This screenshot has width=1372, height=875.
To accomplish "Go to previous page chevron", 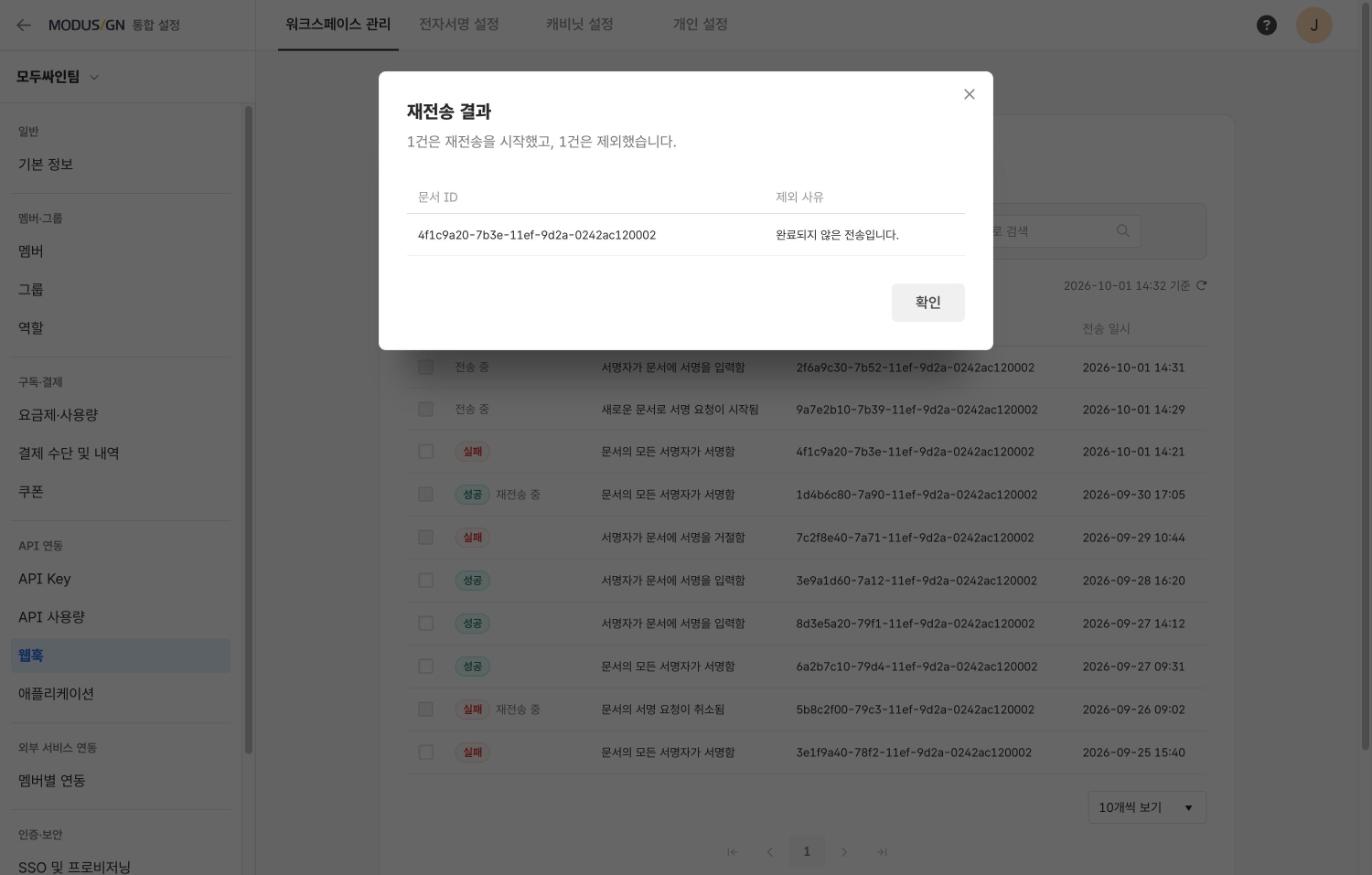I will coord(769,852).
